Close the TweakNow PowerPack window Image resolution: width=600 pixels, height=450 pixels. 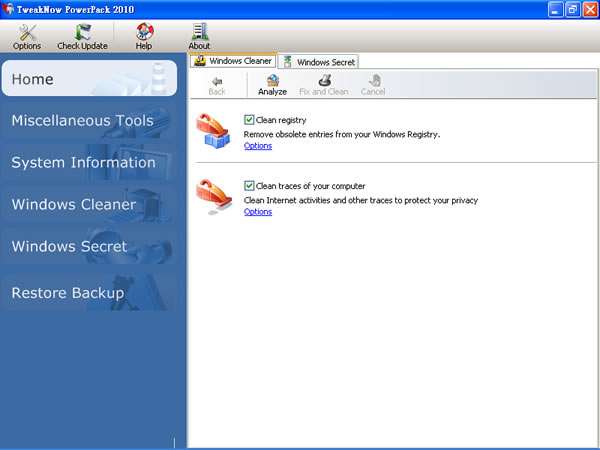click(x=590, y=9)
